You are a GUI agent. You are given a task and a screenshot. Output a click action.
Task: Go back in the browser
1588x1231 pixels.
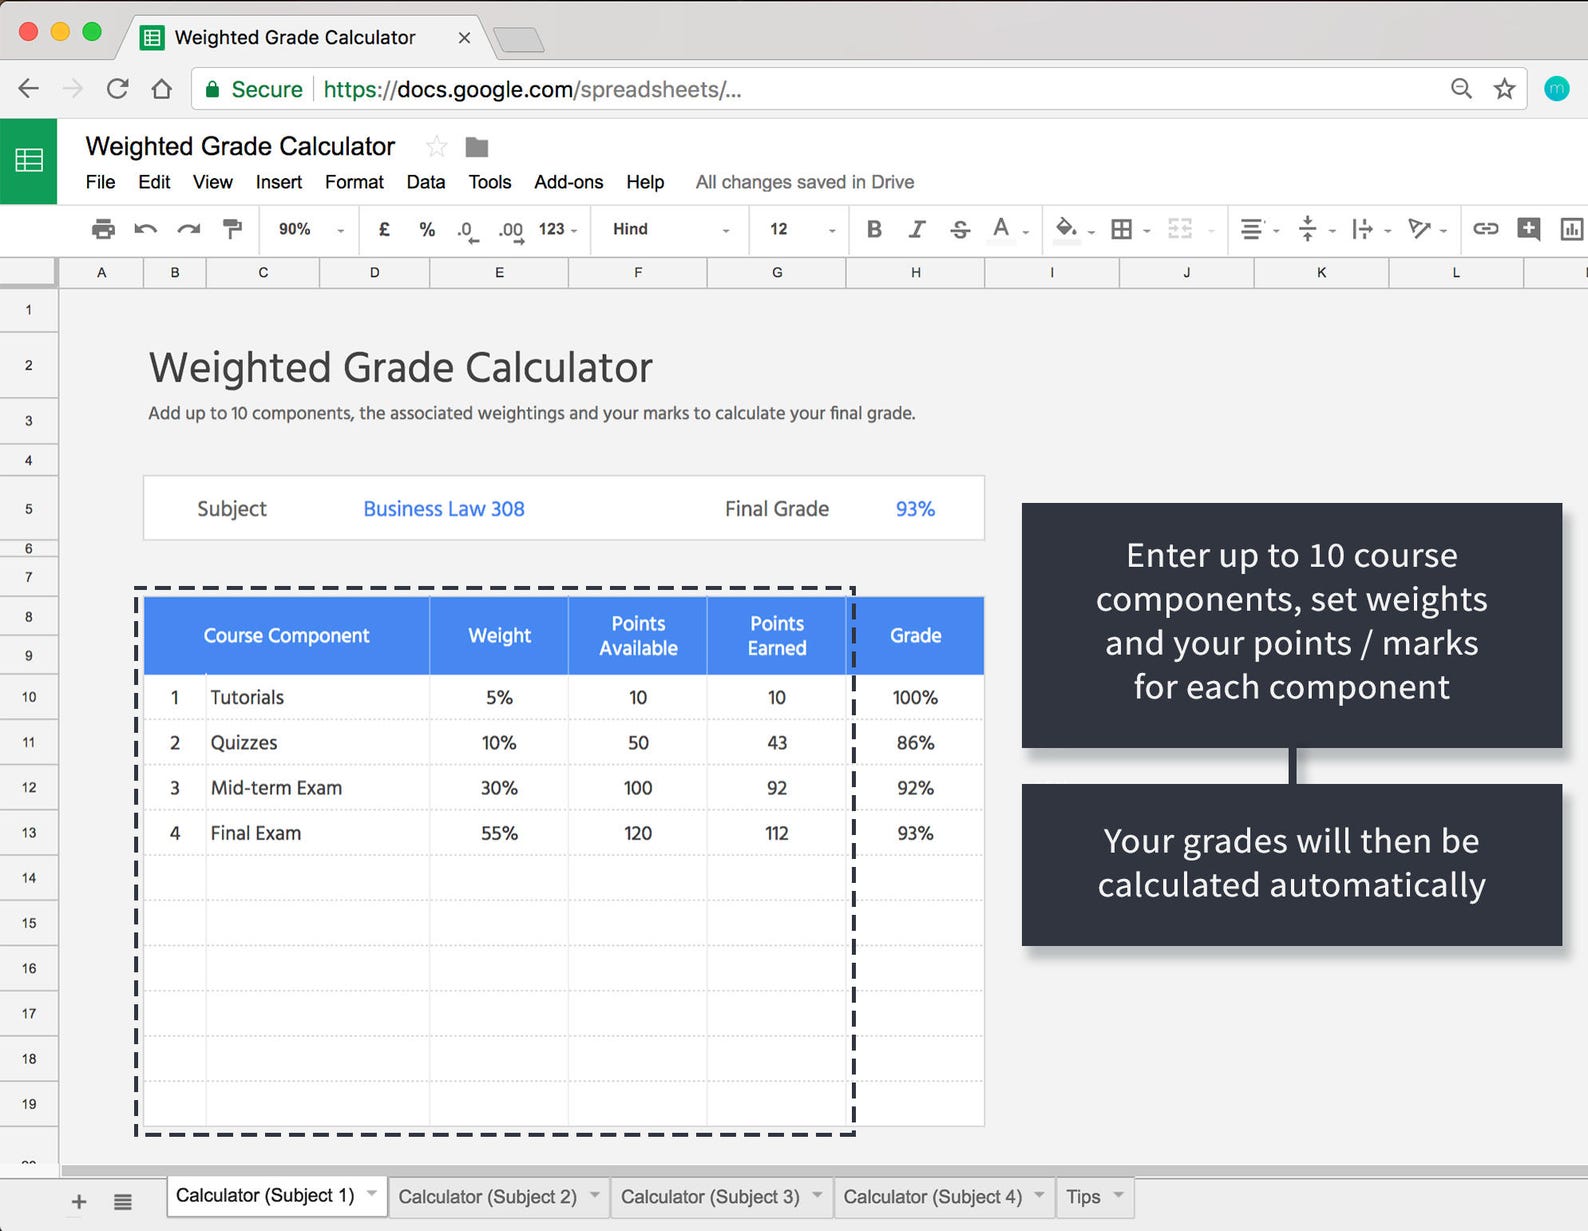point(29,89)
